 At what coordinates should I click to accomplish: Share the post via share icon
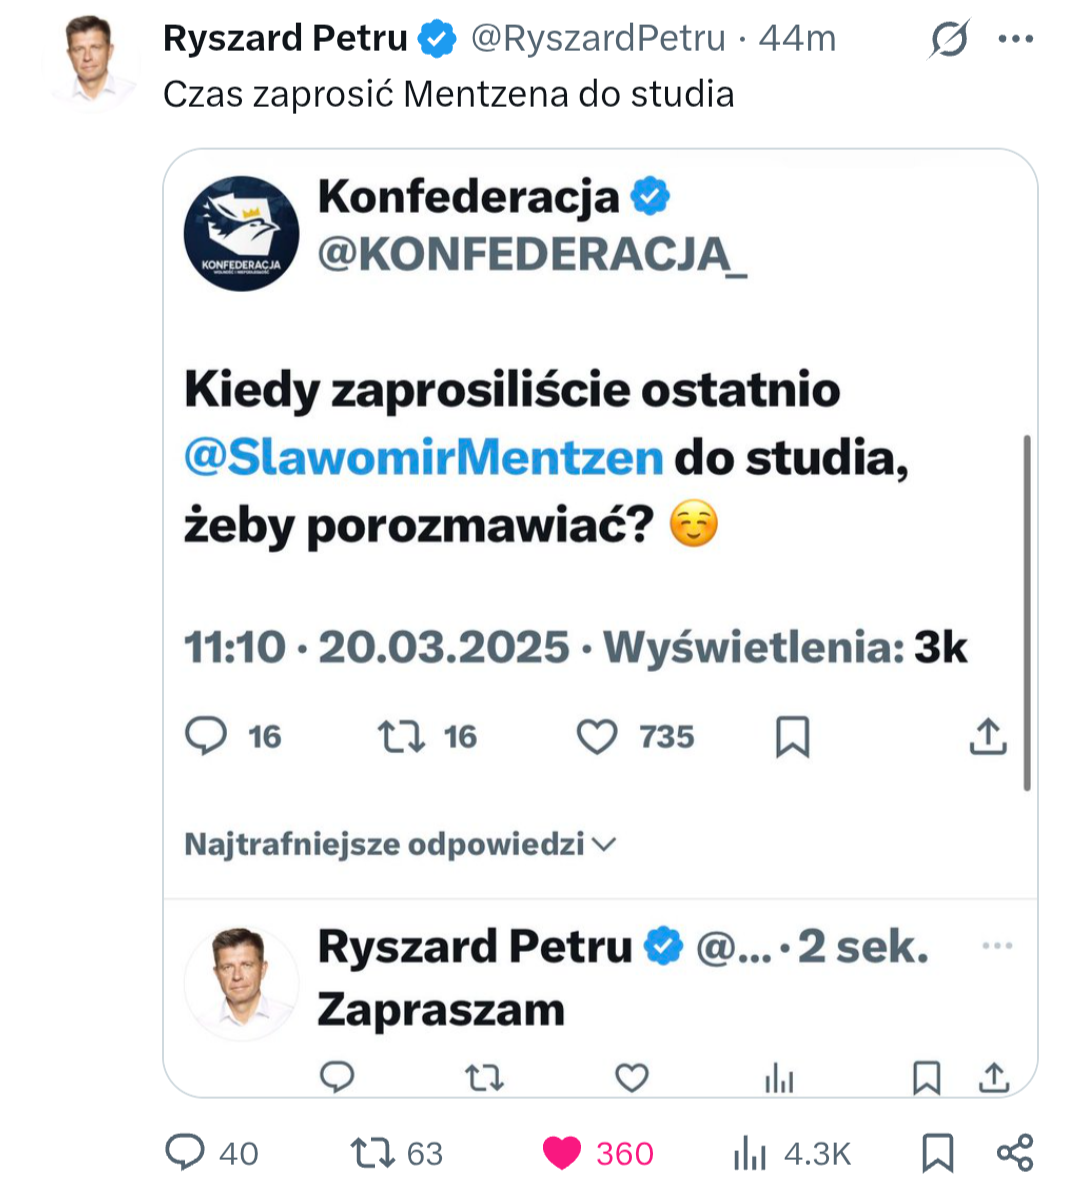click(1015, 1152)
